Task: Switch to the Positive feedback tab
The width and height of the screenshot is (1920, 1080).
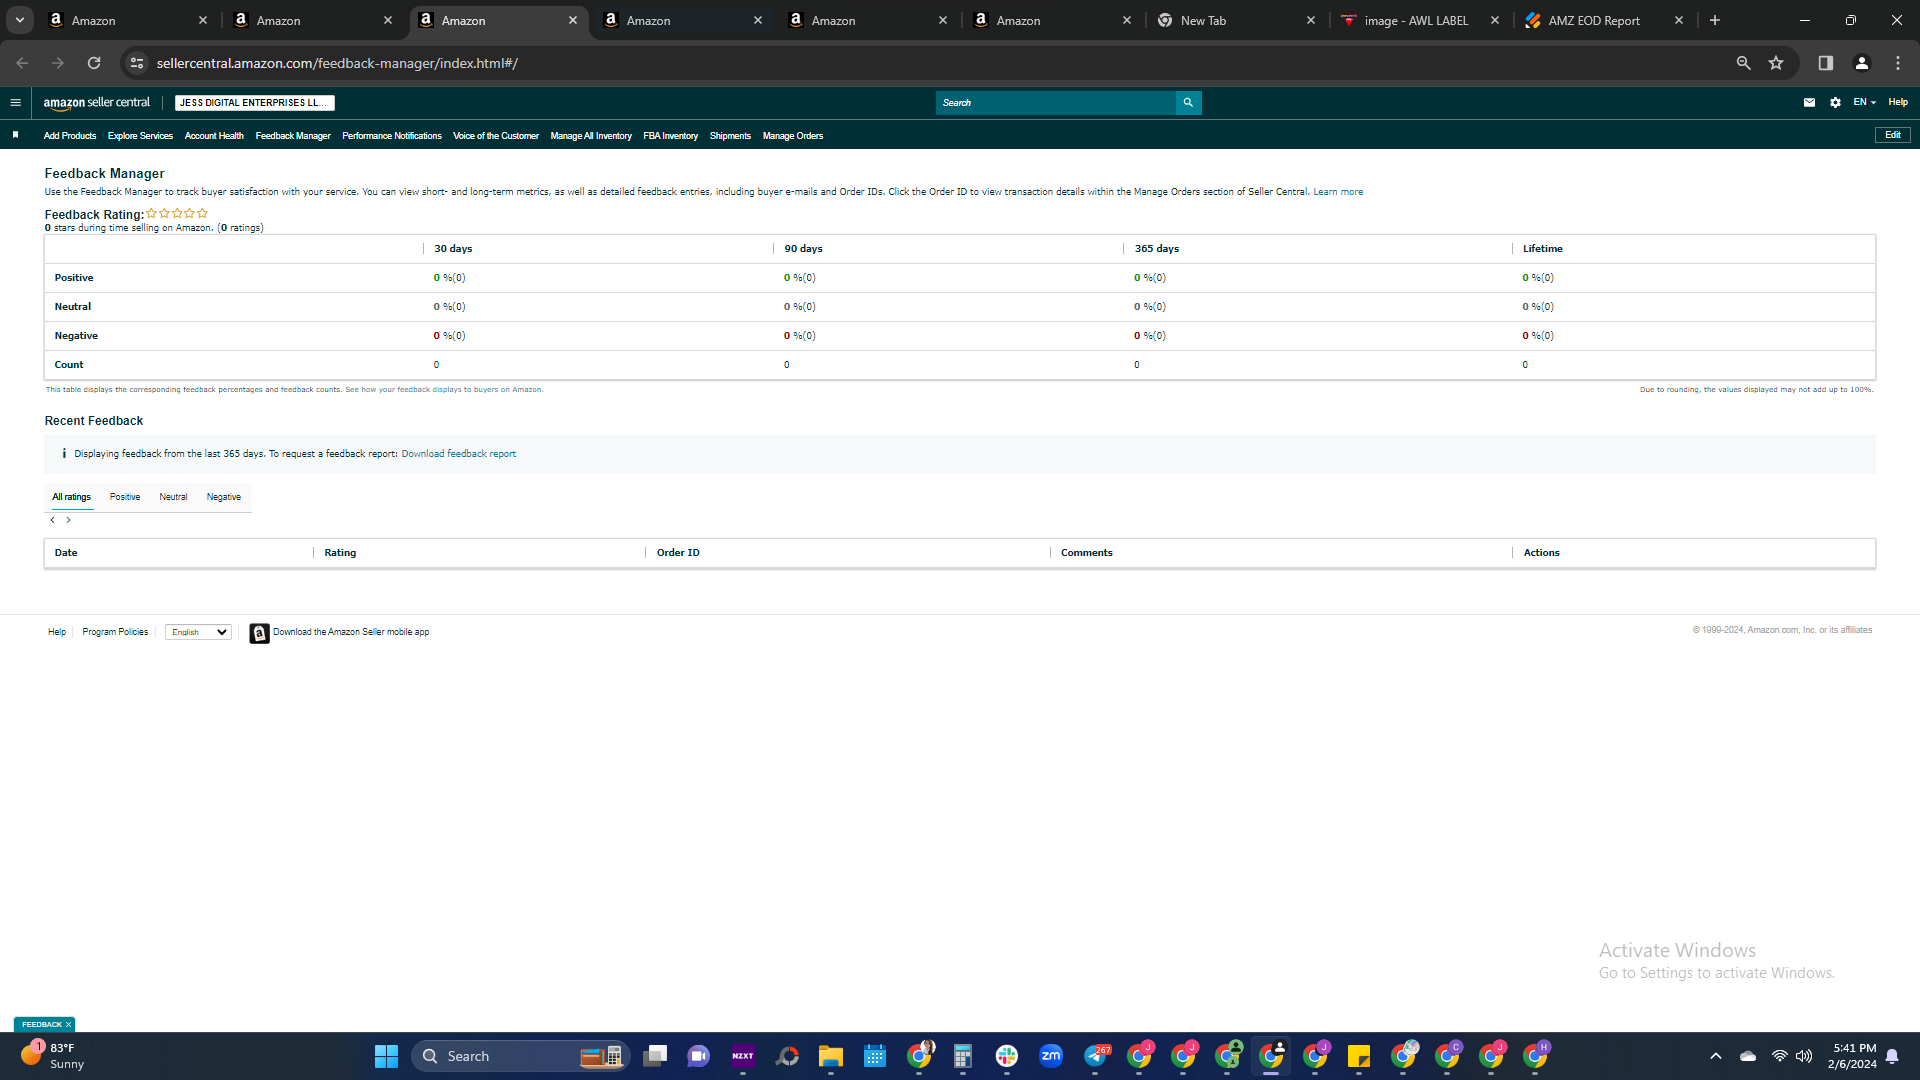Action: coord(125,497)
